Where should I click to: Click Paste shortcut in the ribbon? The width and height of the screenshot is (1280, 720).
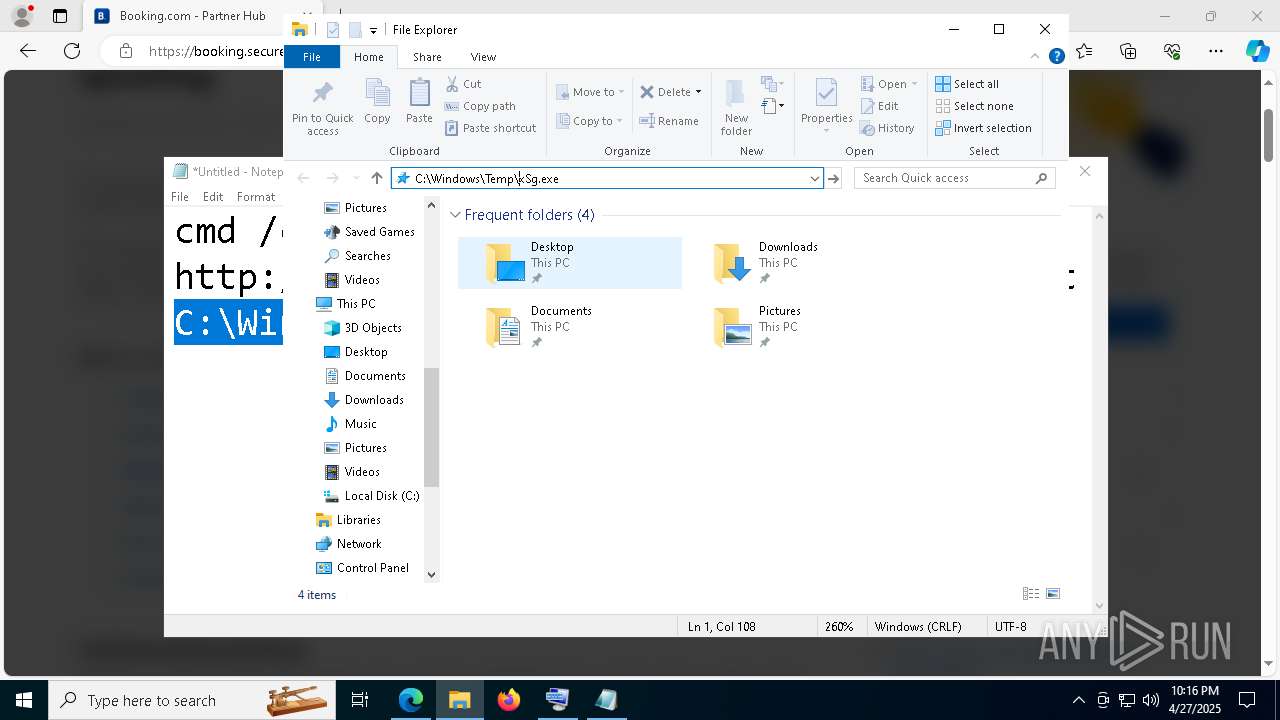tap(490, 128)
